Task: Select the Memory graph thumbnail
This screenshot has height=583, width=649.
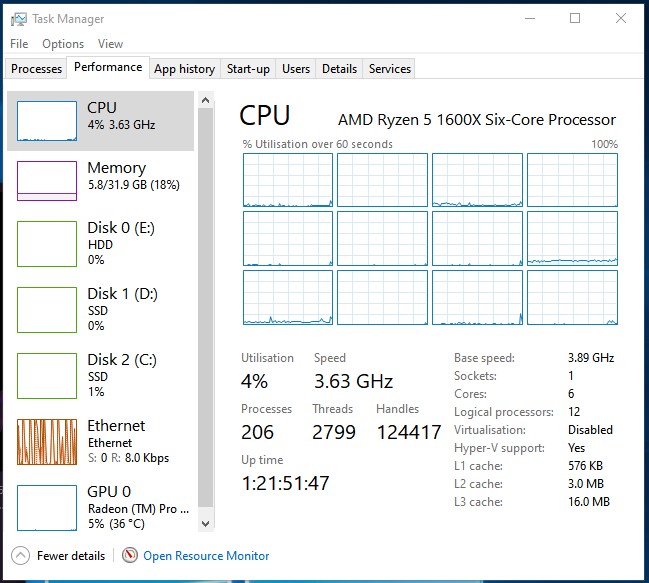Action: [47, 181]
